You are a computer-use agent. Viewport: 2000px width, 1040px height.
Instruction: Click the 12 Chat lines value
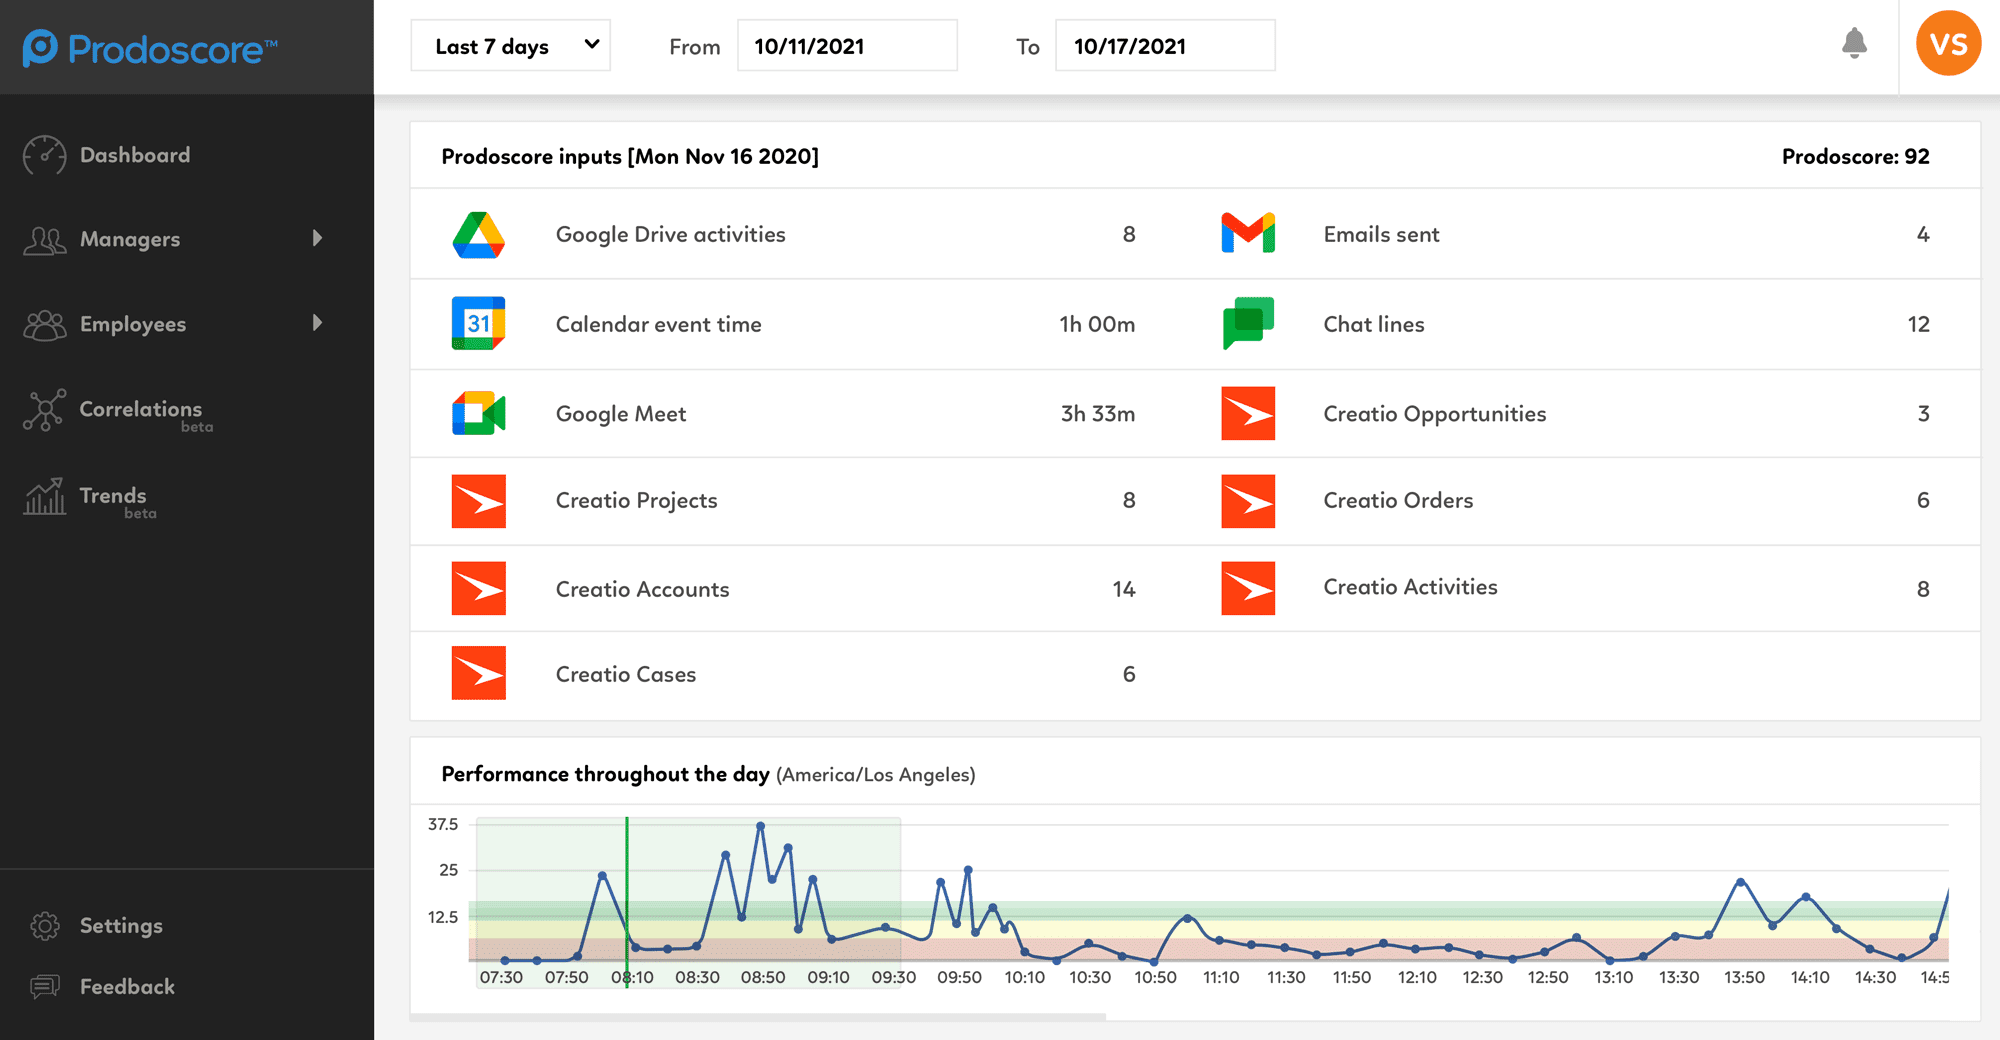coord(1918,324)
